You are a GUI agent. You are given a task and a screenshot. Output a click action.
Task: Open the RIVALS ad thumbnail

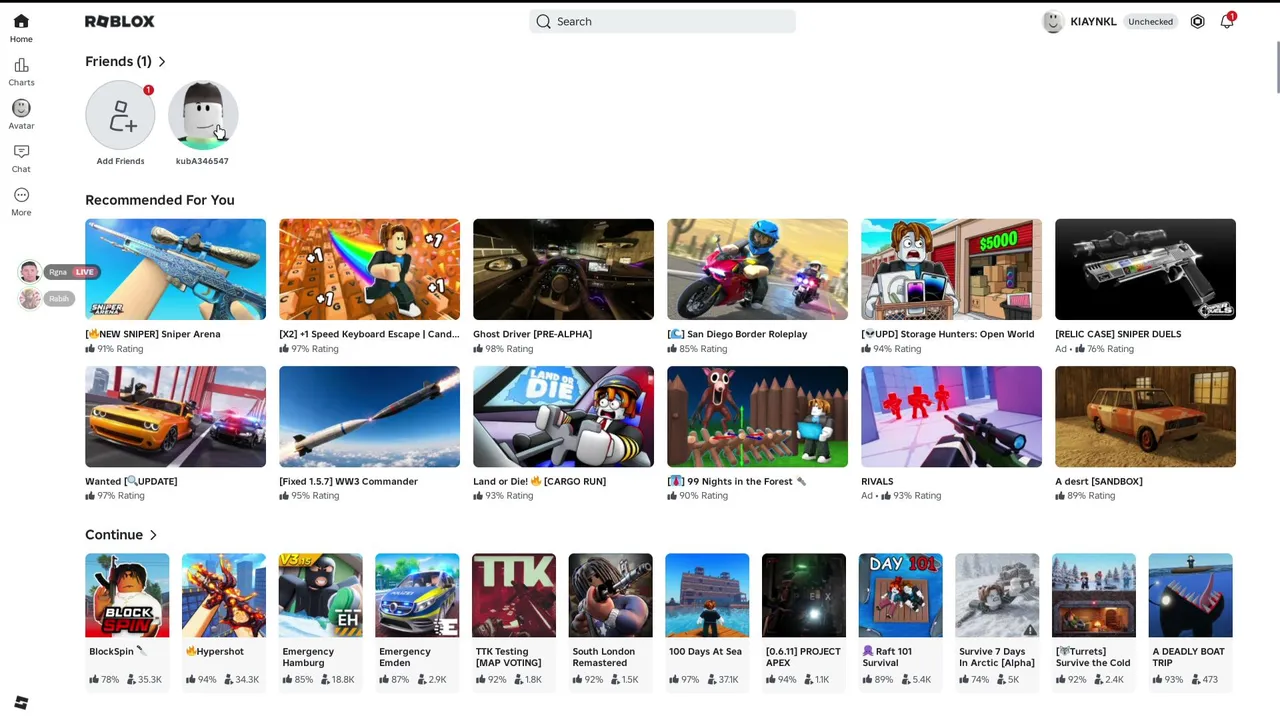point(952,417)
